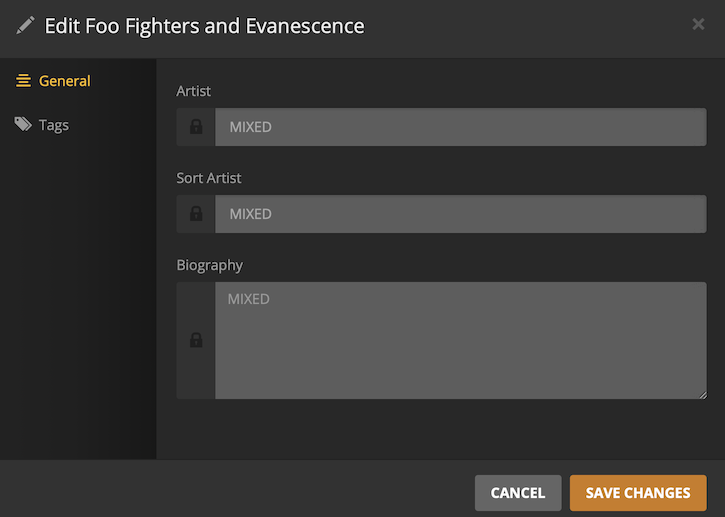Screen dimensions: 725x517
Task: Toggle the lock on the Artist field
Action: pos(196,127)
